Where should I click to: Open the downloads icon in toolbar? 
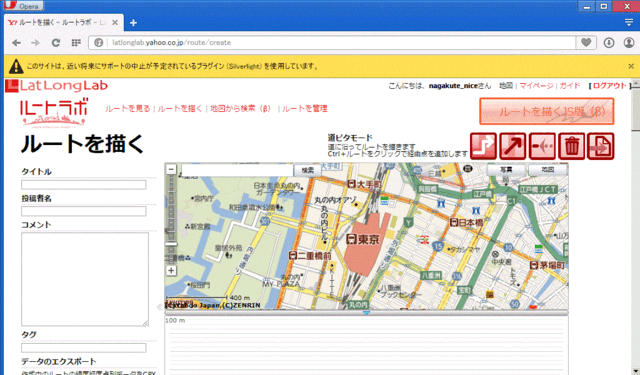(x=609, y=42)
